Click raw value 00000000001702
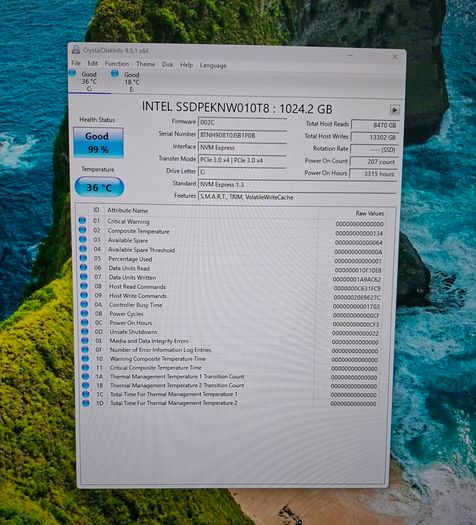 click(356, 306)
